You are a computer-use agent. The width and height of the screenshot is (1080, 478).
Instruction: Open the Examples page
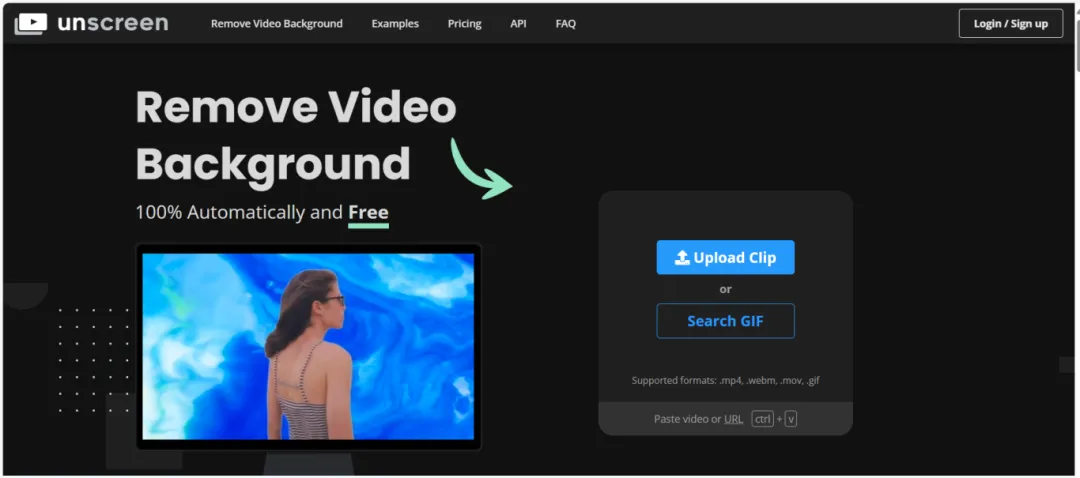tap(395, 23)
